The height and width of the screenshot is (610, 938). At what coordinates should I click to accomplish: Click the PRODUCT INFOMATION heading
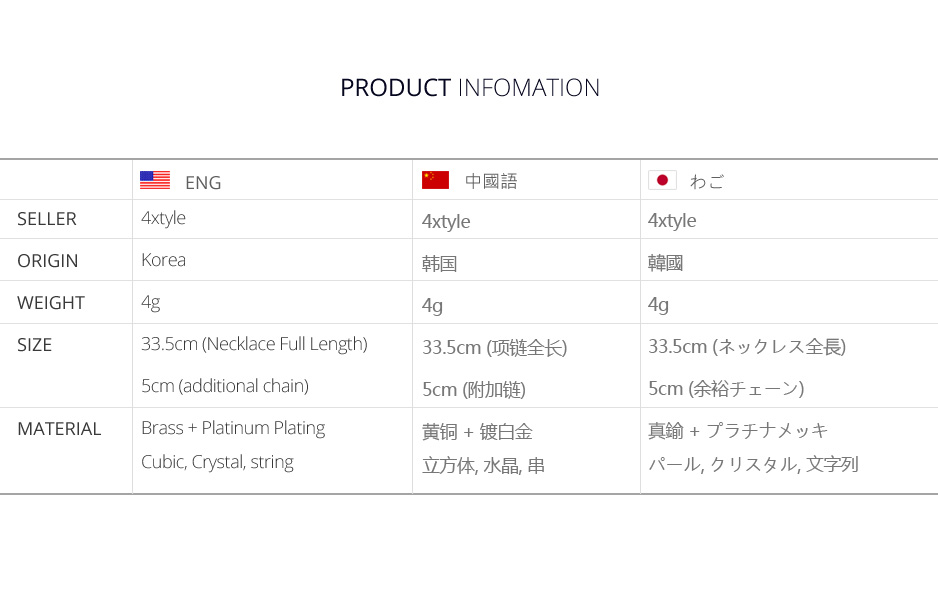pos(469,88)
